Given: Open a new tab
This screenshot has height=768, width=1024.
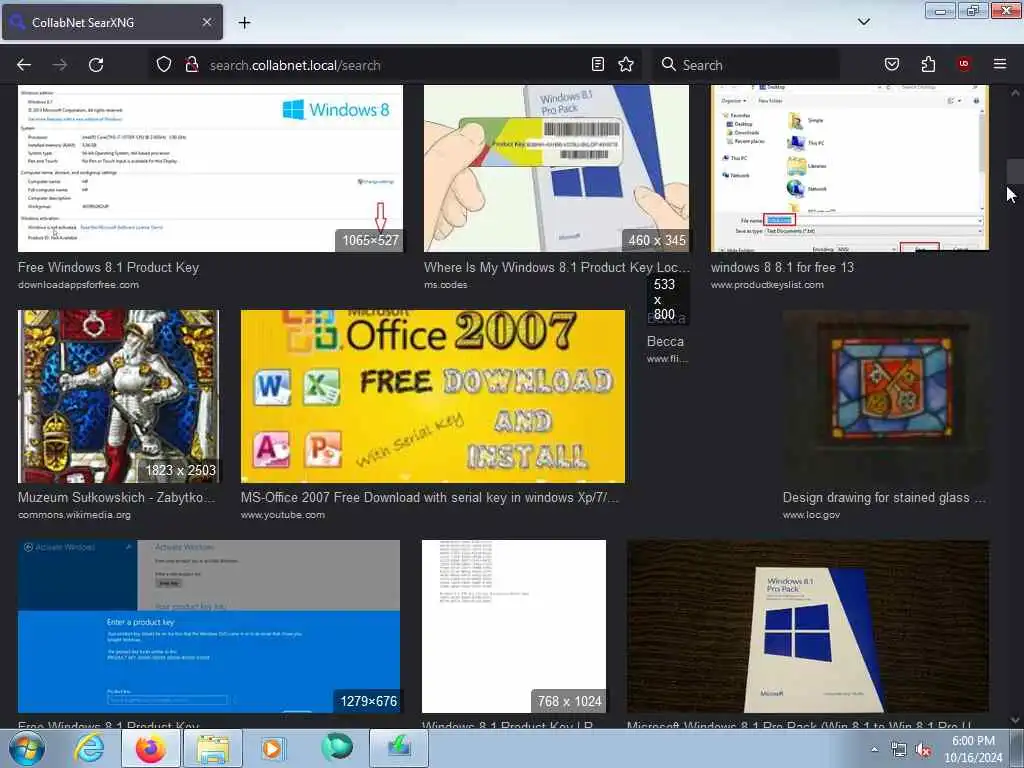Looking at the screenshot, I should click(244, 22).
